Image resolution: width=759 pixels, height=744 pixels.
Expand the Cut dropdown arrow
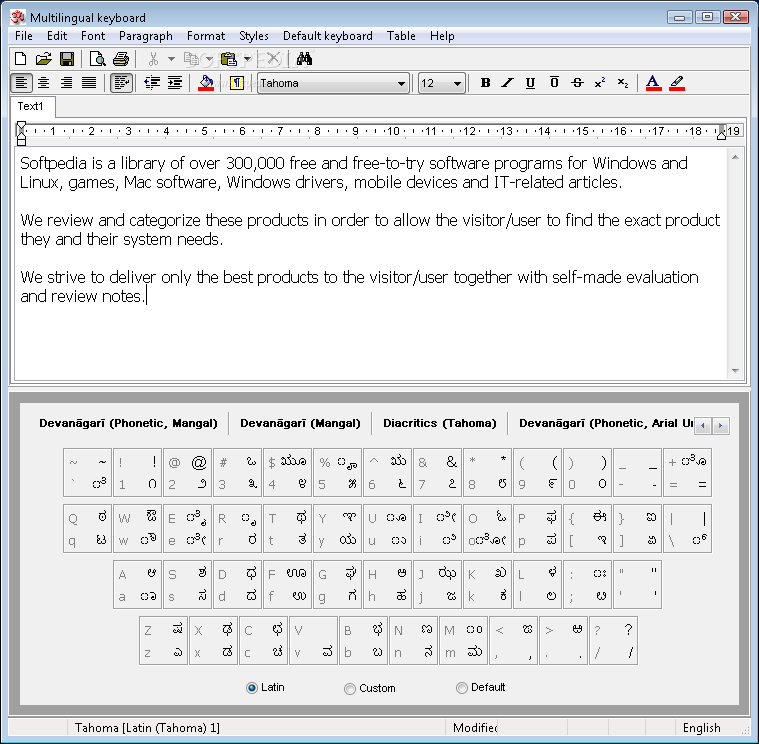[x=171, y=59]
